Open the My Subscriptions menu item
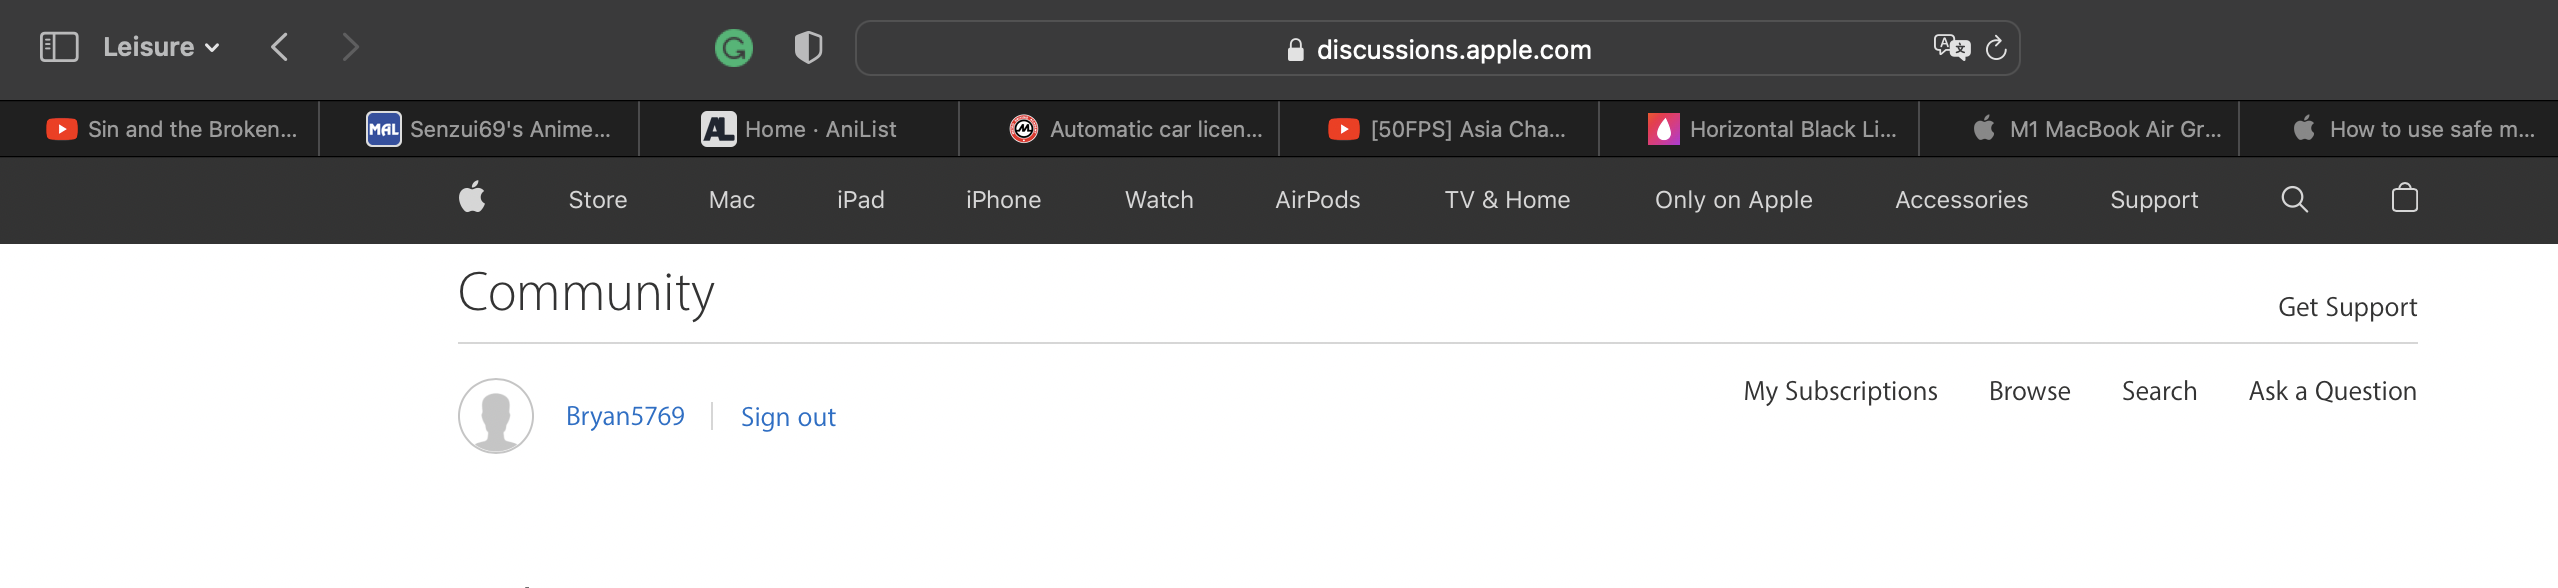 click(x=1839, y=391)
